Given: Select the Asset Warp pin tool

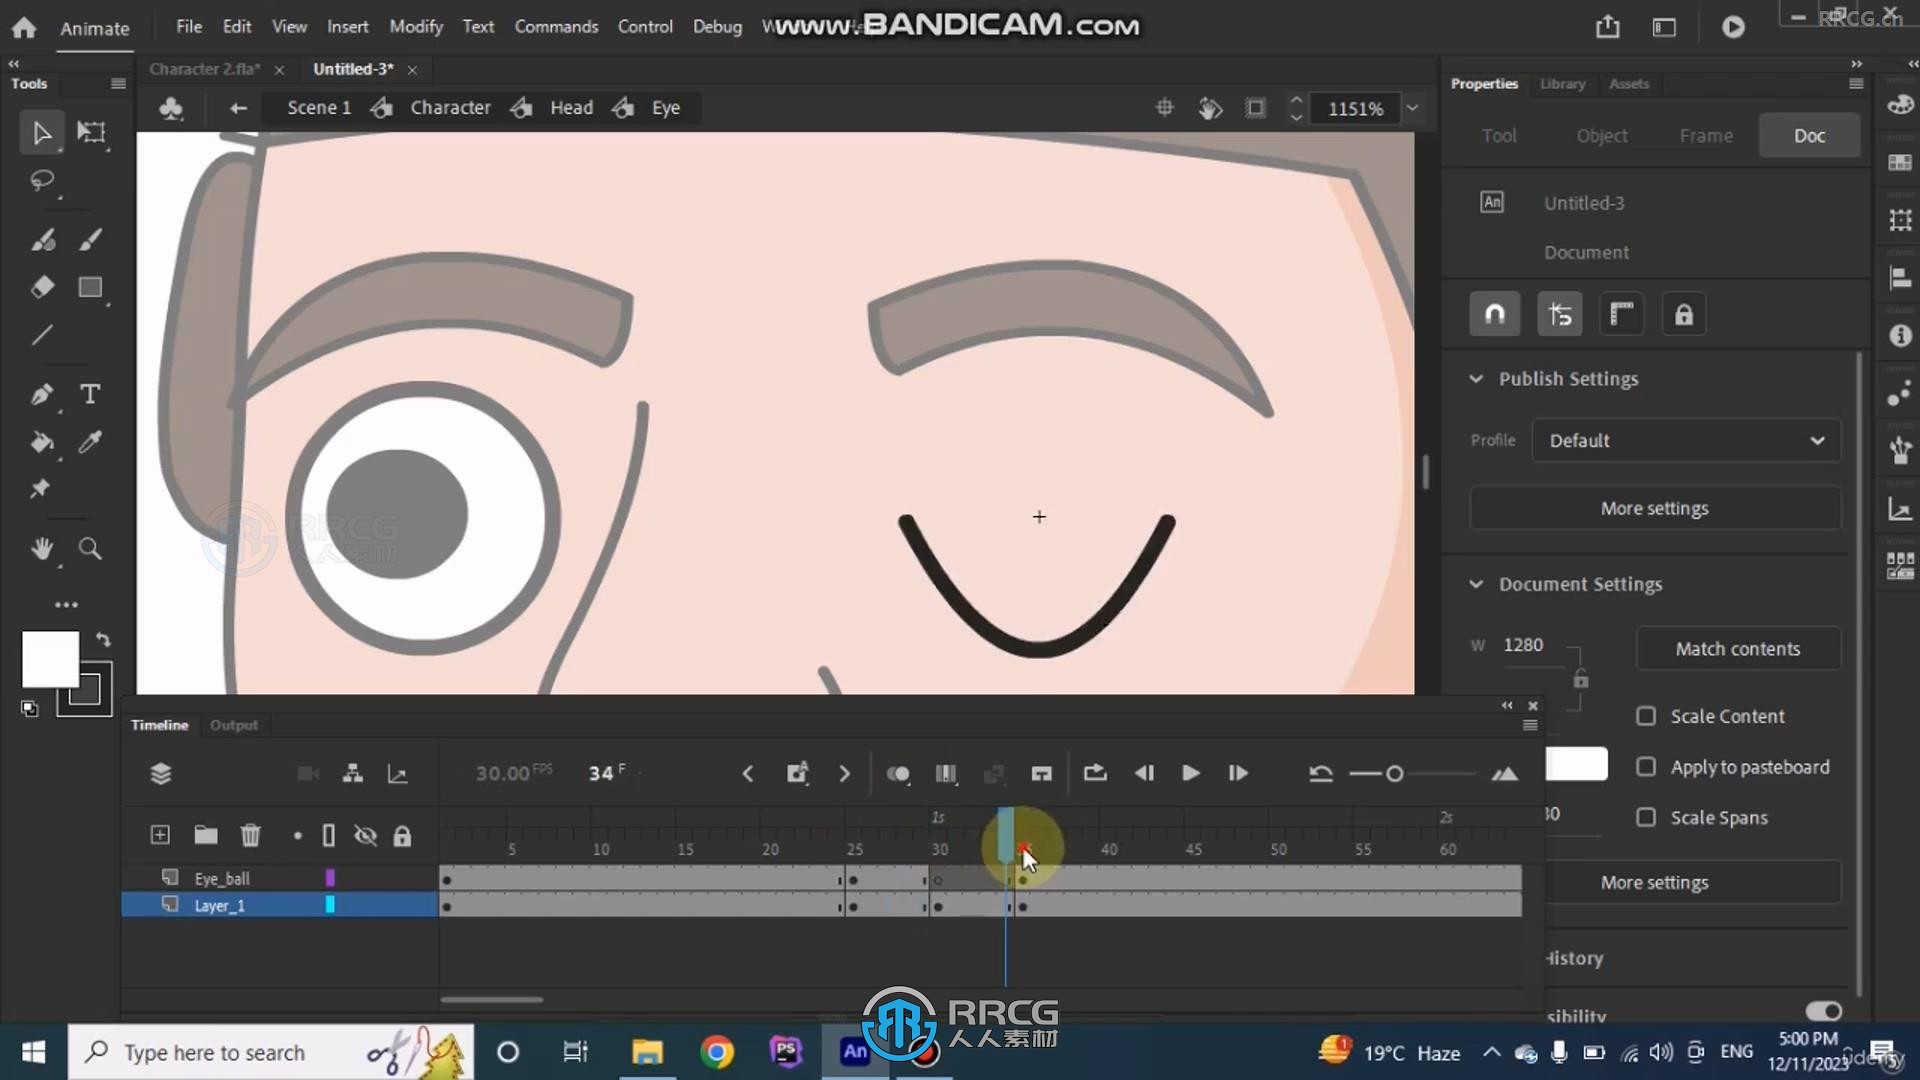Looking at the screenshot, I should 40,489.
